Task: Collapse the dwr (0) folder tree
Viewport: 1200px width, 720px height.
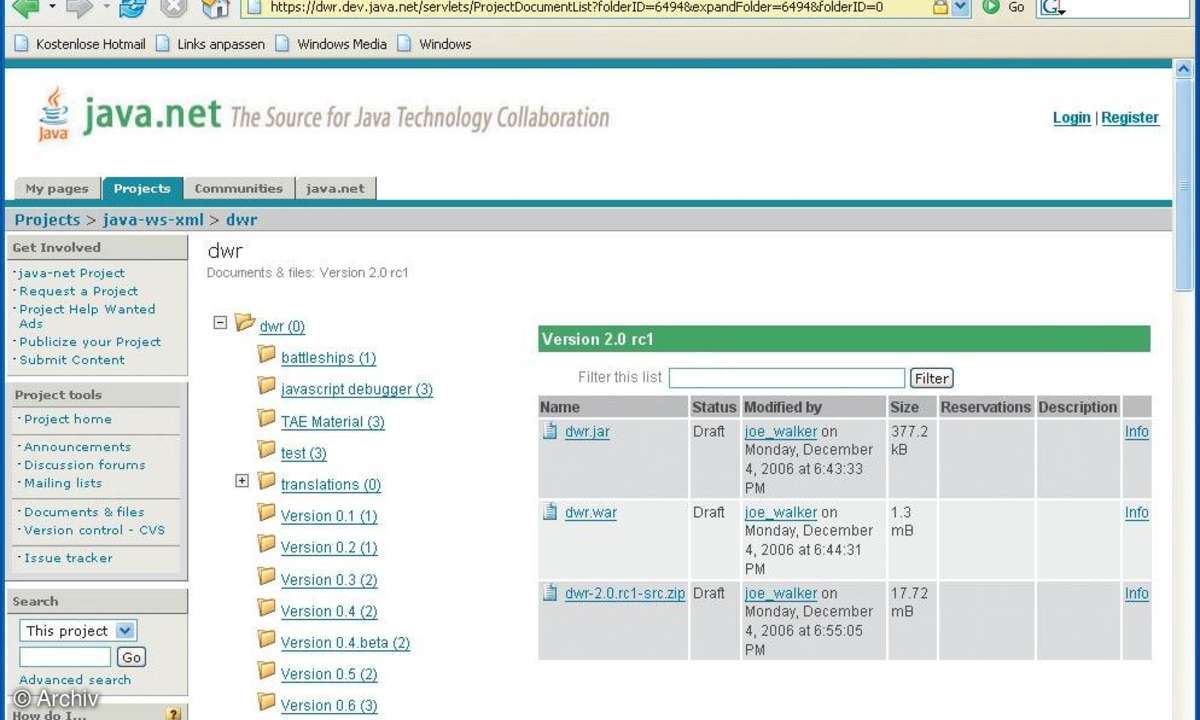Action: 220,322
